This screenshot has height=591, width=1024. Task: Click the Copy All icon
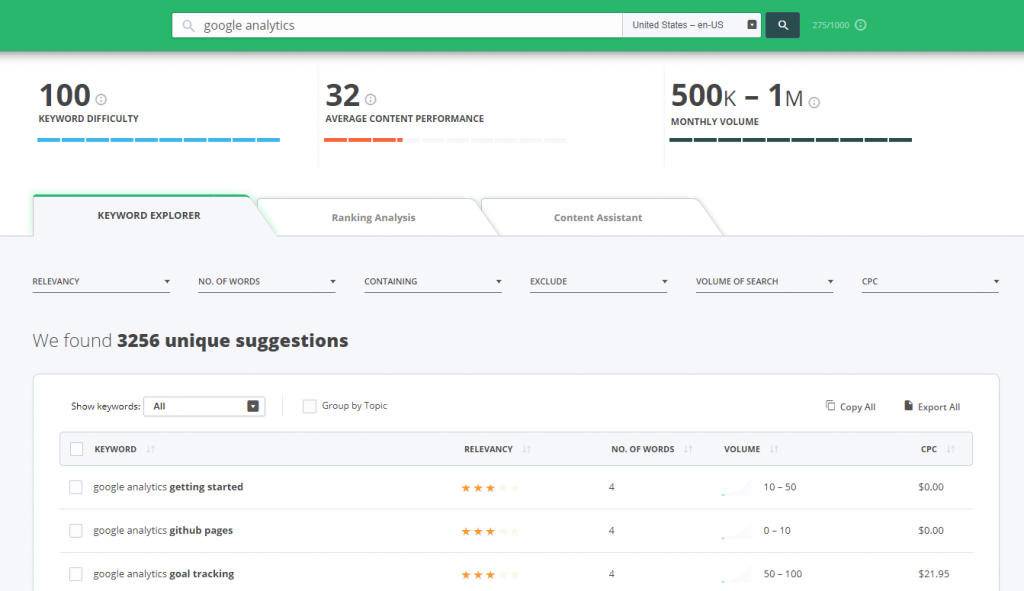[x=830, y=406]
